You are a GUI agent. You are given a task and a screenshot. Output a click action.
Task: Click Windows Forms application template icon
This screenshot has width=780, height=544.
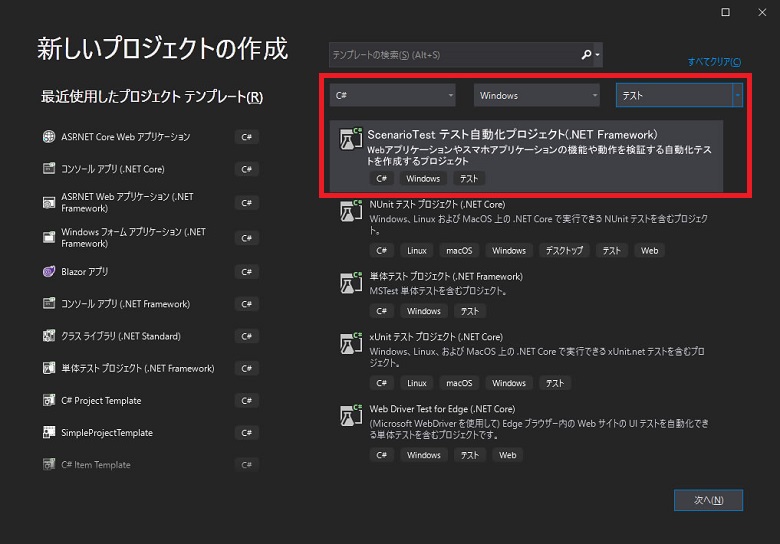tap(49, 237)
